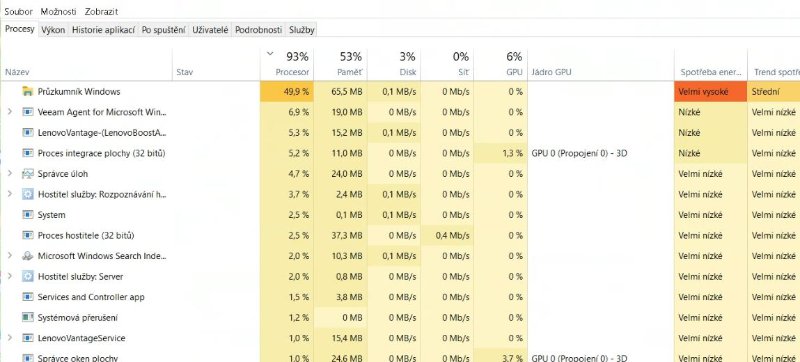Expand the Microsoft Windows Search Indexer group
Image resolution: width=800 pixels, height=362 pixels.
coord(9,256)
